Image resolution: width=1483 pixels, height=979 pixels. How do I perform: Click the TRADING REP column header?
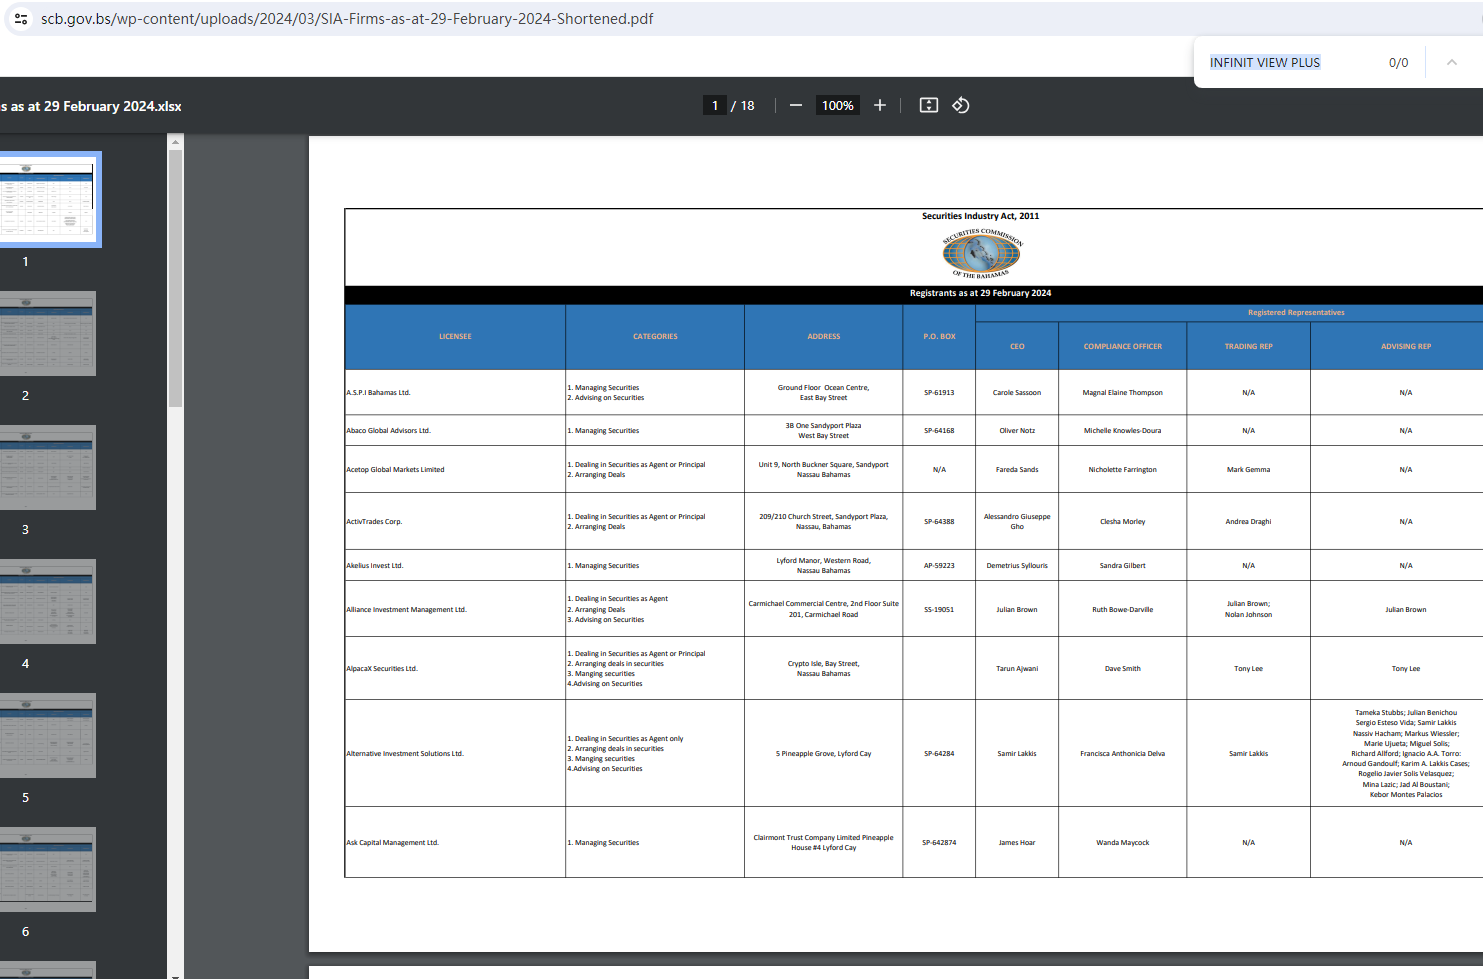pos(1249,347)
